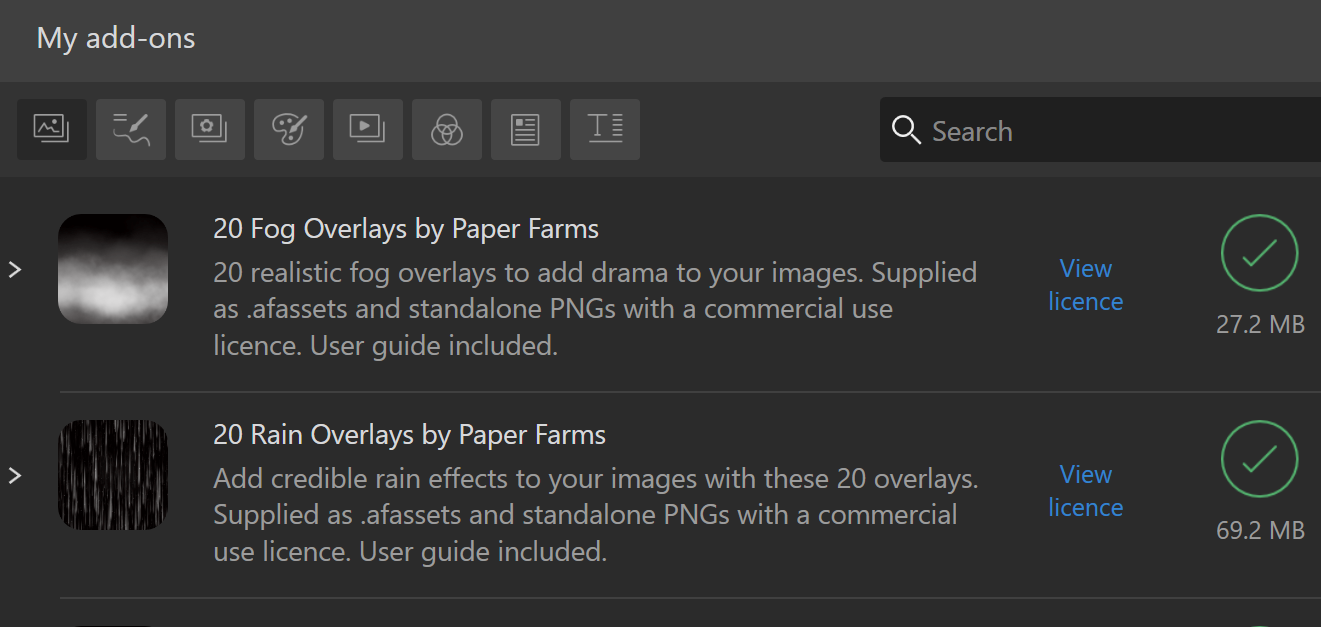Select the Macros/photo stack category icon
1321x627 pixels.
click(209, 129)
